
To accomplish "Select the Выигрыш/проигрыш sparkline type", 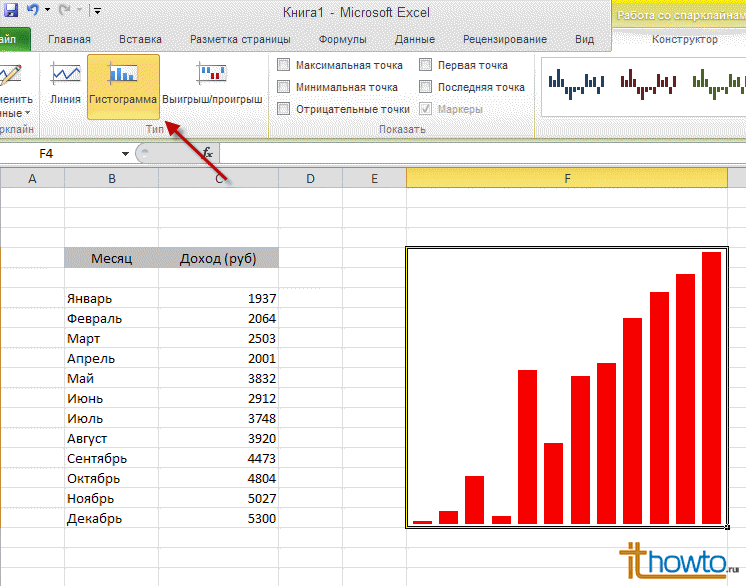I will click(212, 84).
